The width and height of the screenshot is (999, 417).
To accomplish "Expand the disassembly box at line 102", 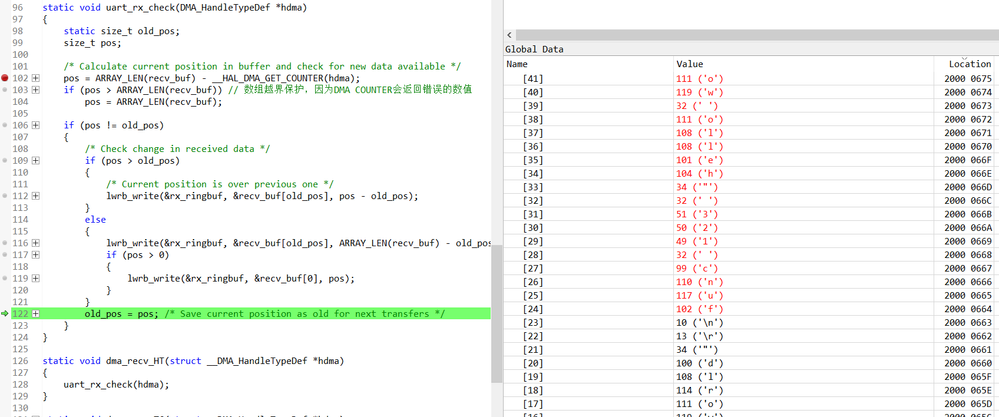I will [x=36, y=78].
